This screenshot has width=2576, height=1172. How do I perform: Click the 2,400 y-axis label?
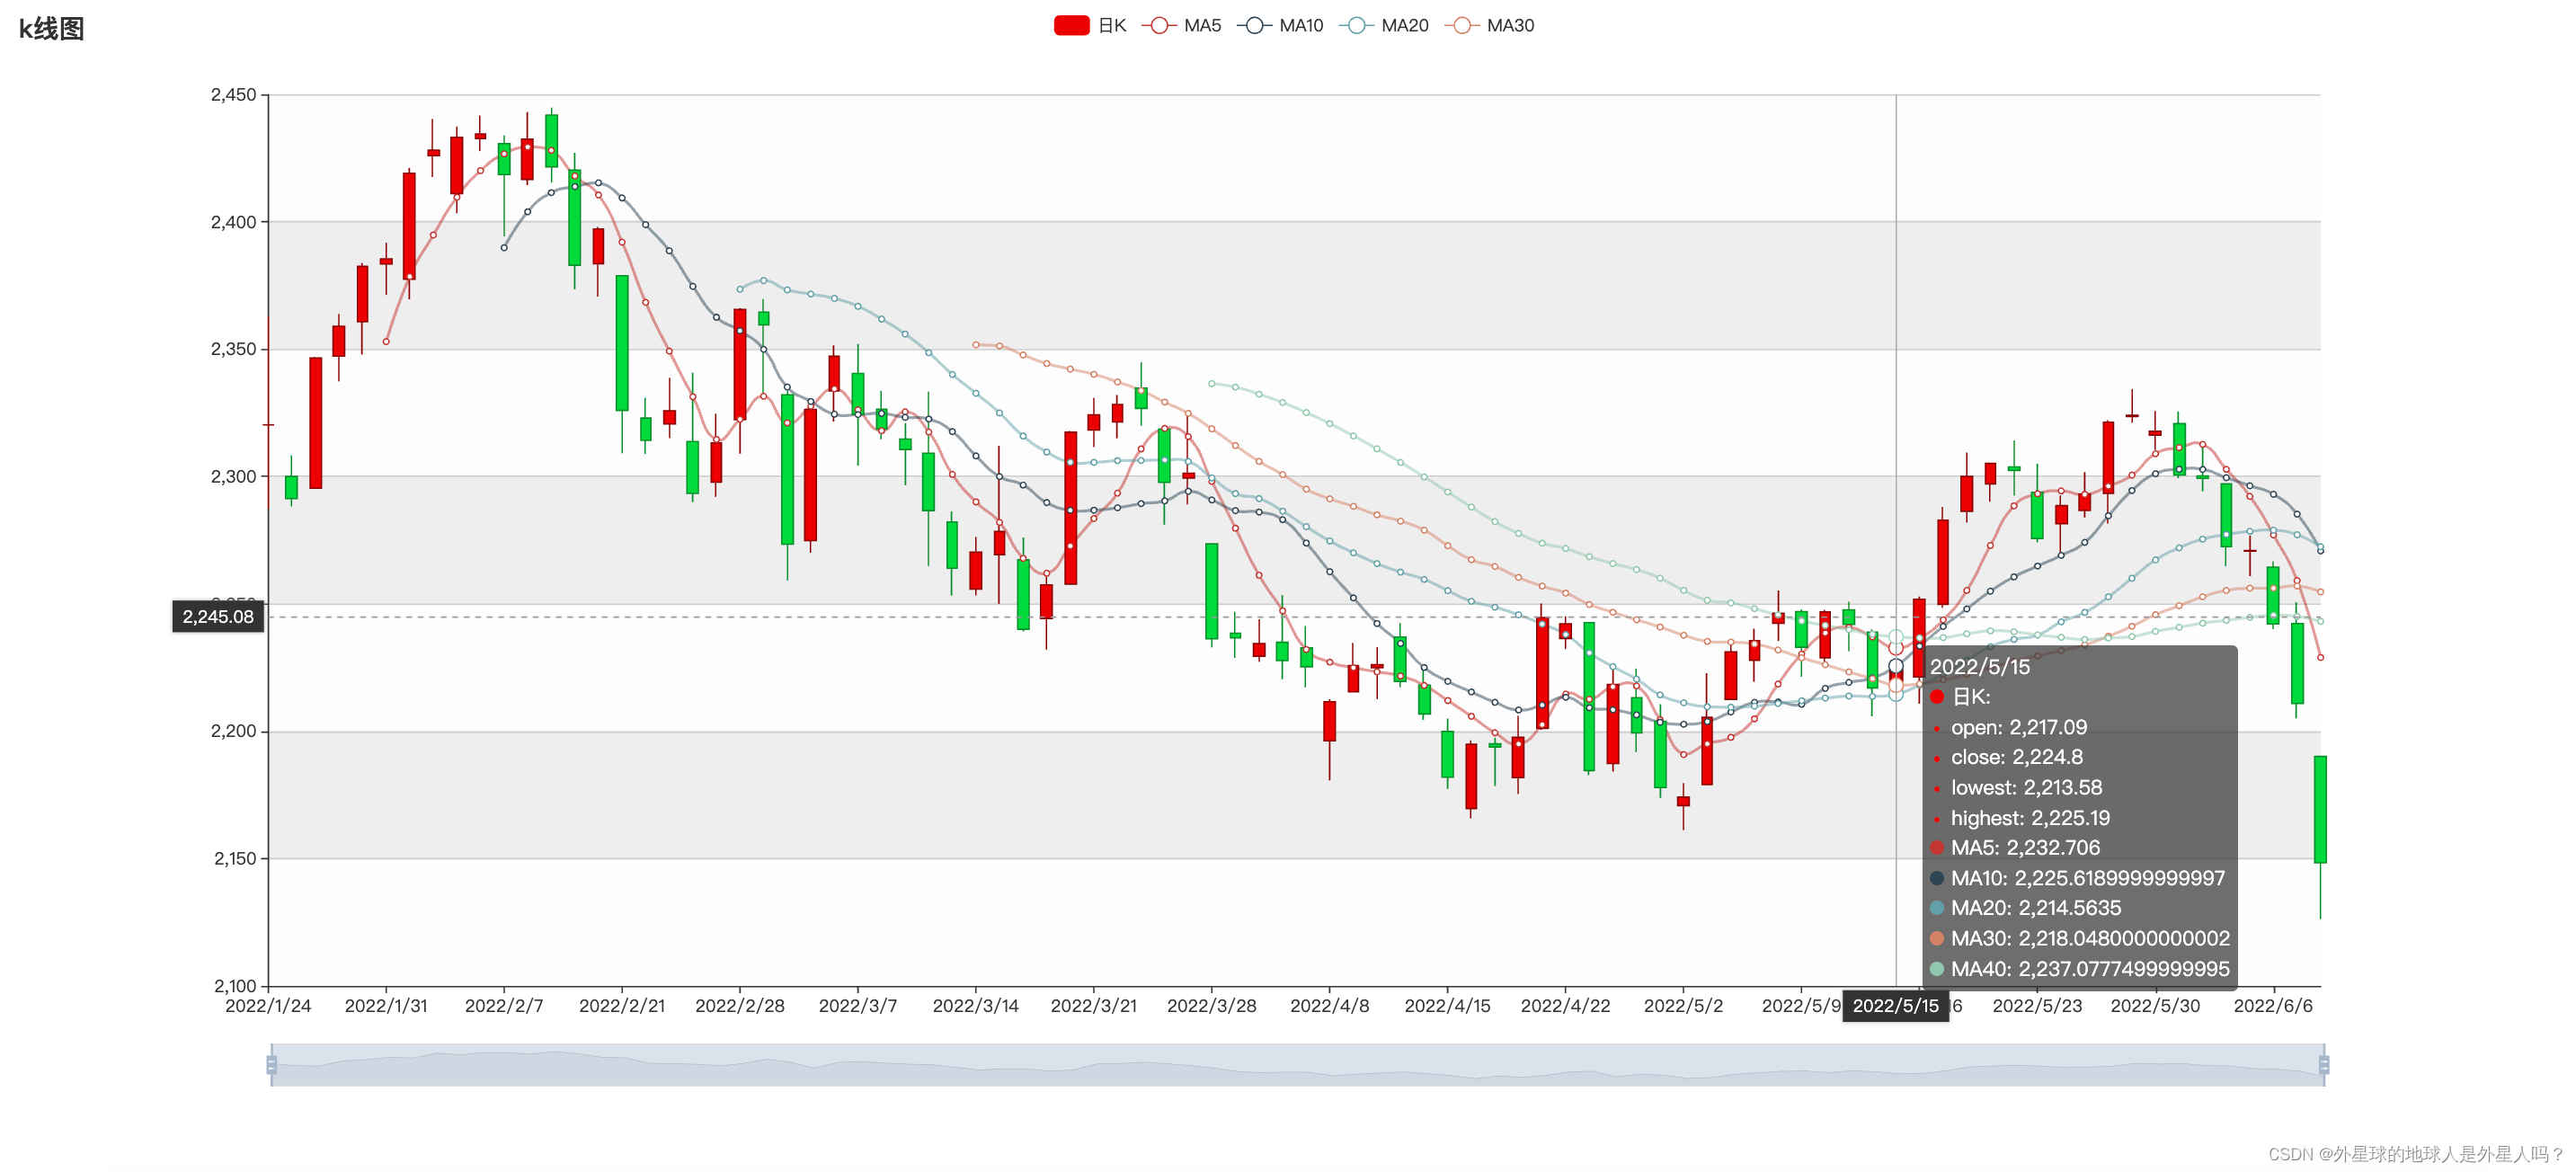(233, 222)
